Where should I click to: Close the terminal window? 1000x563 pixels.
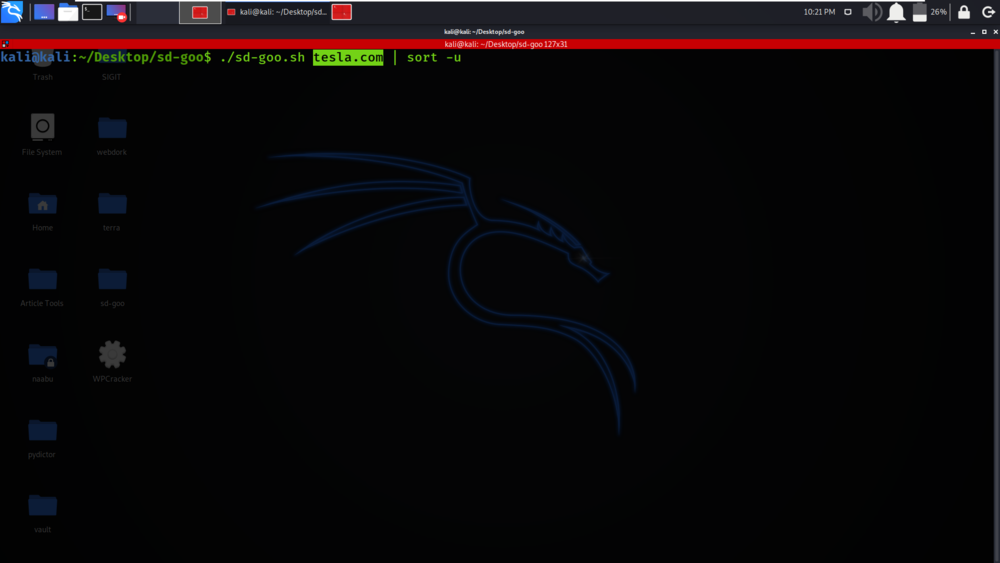996,32
